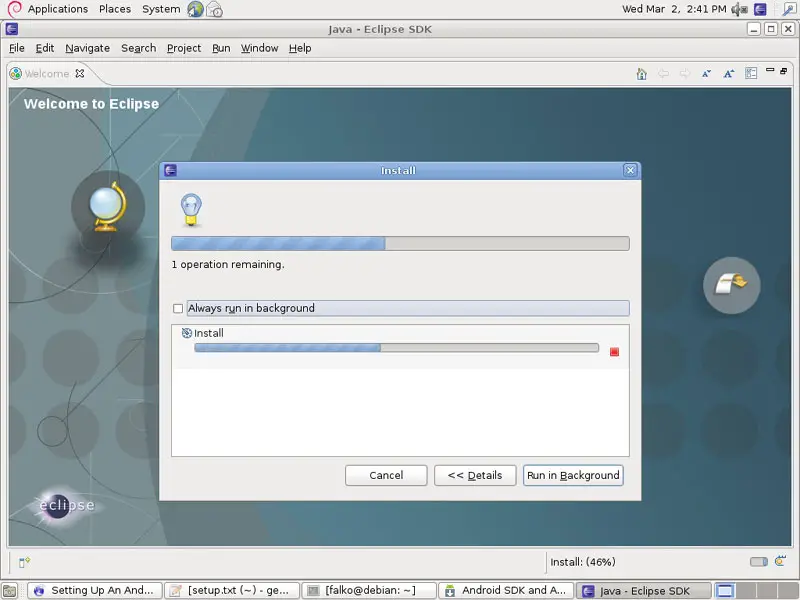Select the Welcome tab
The height and width of the screenshot is (600, 800).
click(46, 73)
